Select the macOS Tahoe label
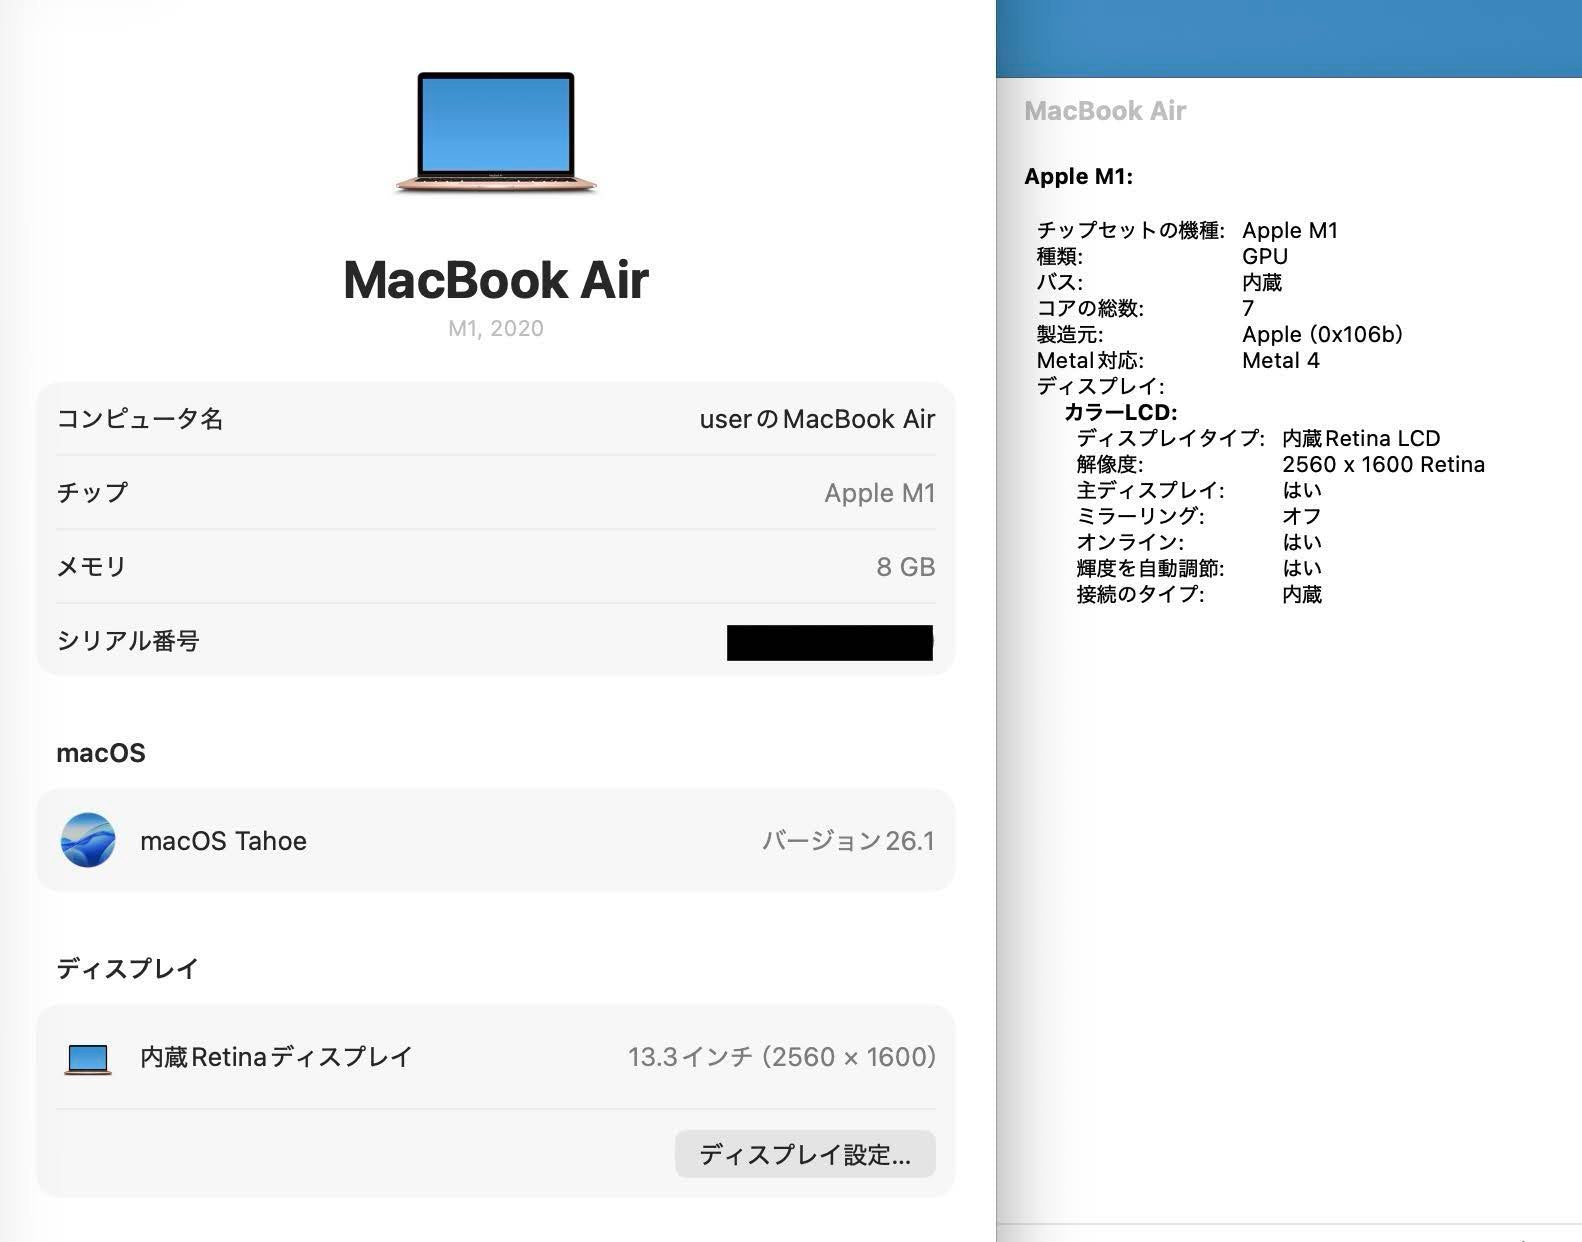 click(223, 841)
